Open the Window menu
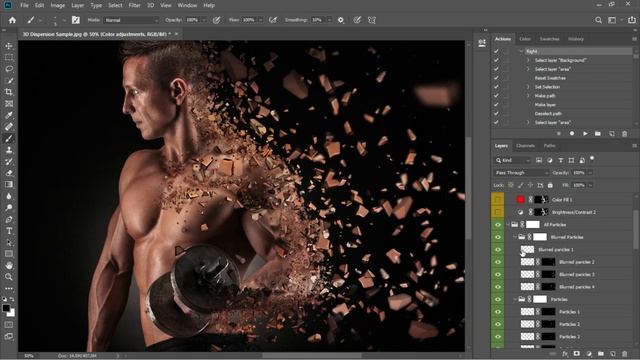This screenshot has width=640, height=360. [x=187, y=5]
